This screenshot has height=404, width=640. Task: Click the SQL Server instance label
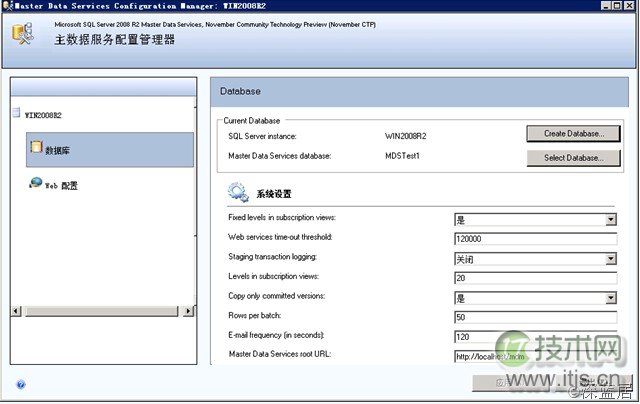tap(262, 136)
